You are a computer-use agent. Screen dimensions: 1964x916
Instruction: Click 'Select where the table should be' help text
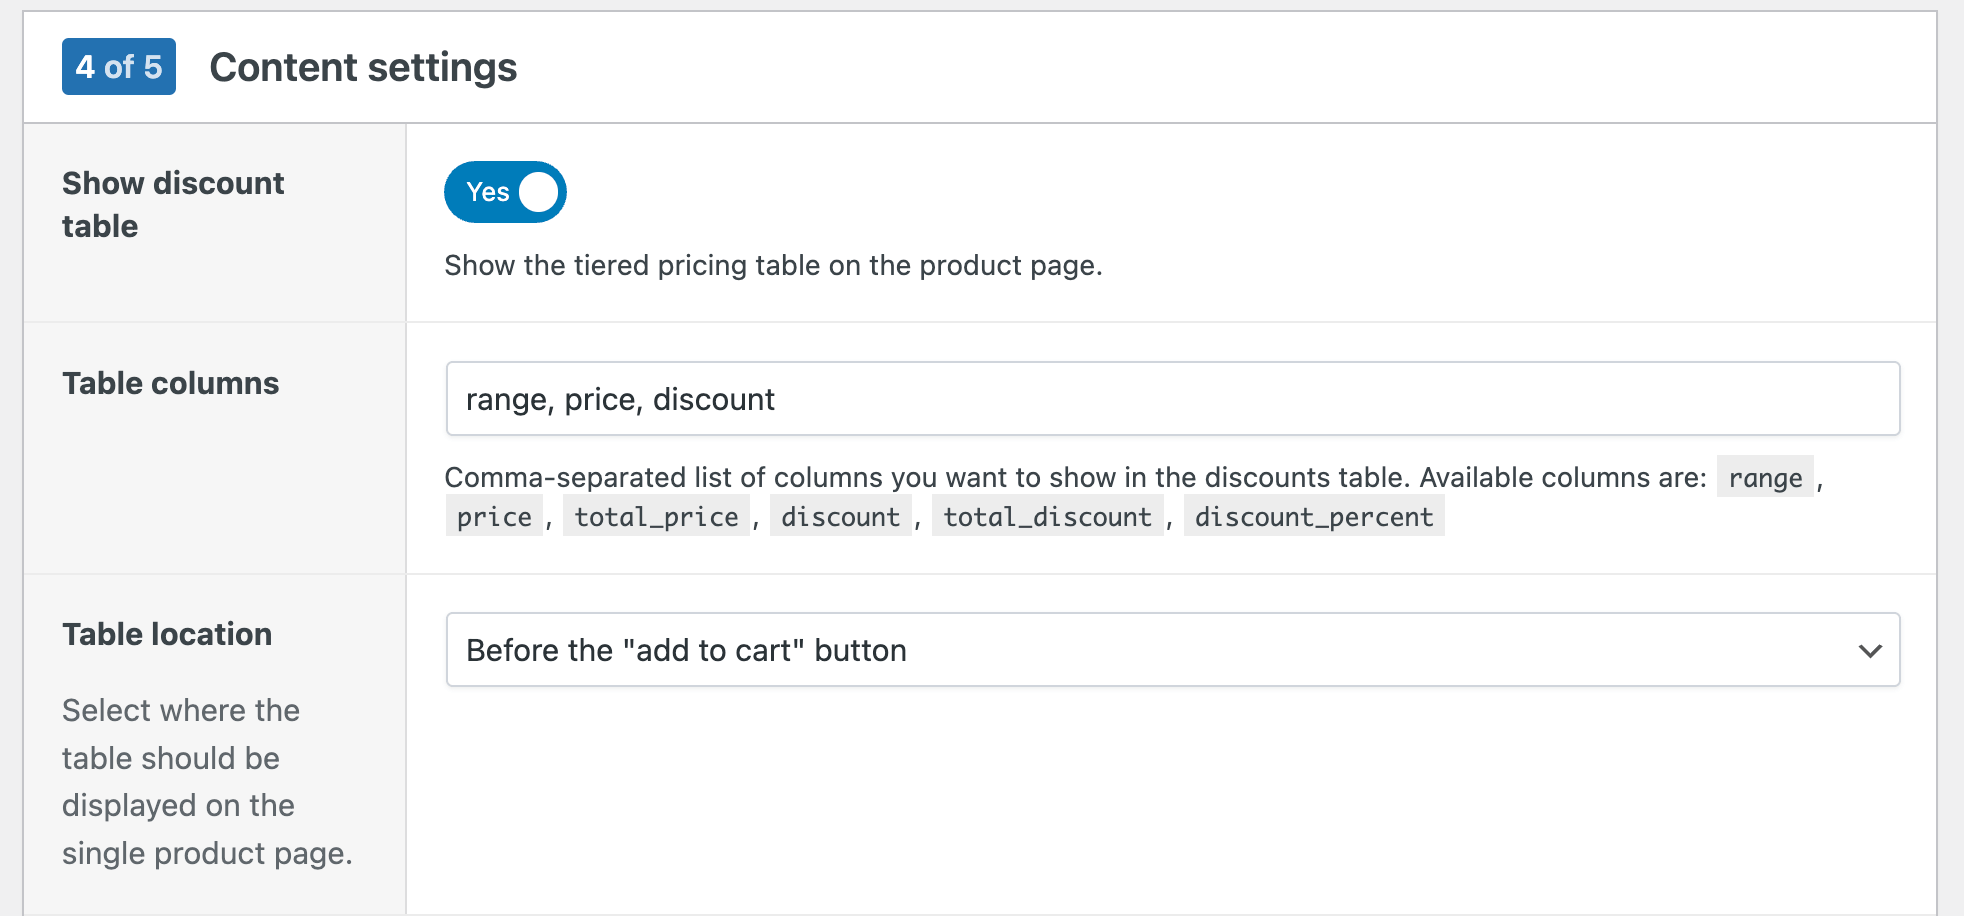[x=207, y=781]
